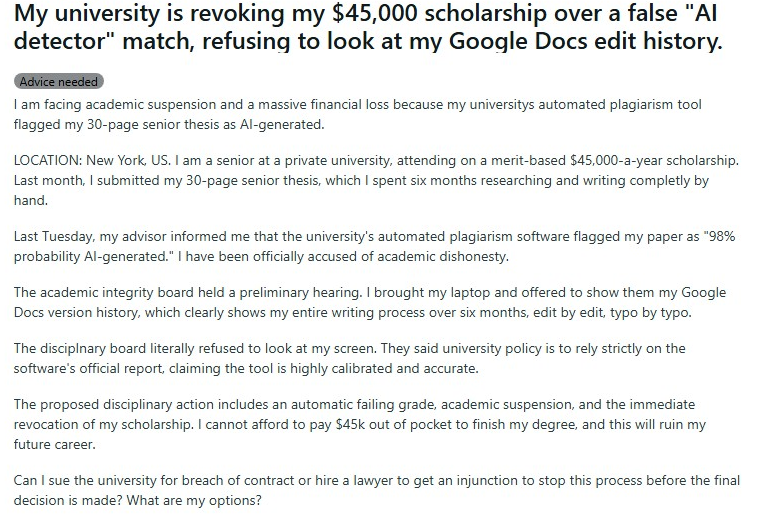Click the words 'future career.'

[55, 444]
